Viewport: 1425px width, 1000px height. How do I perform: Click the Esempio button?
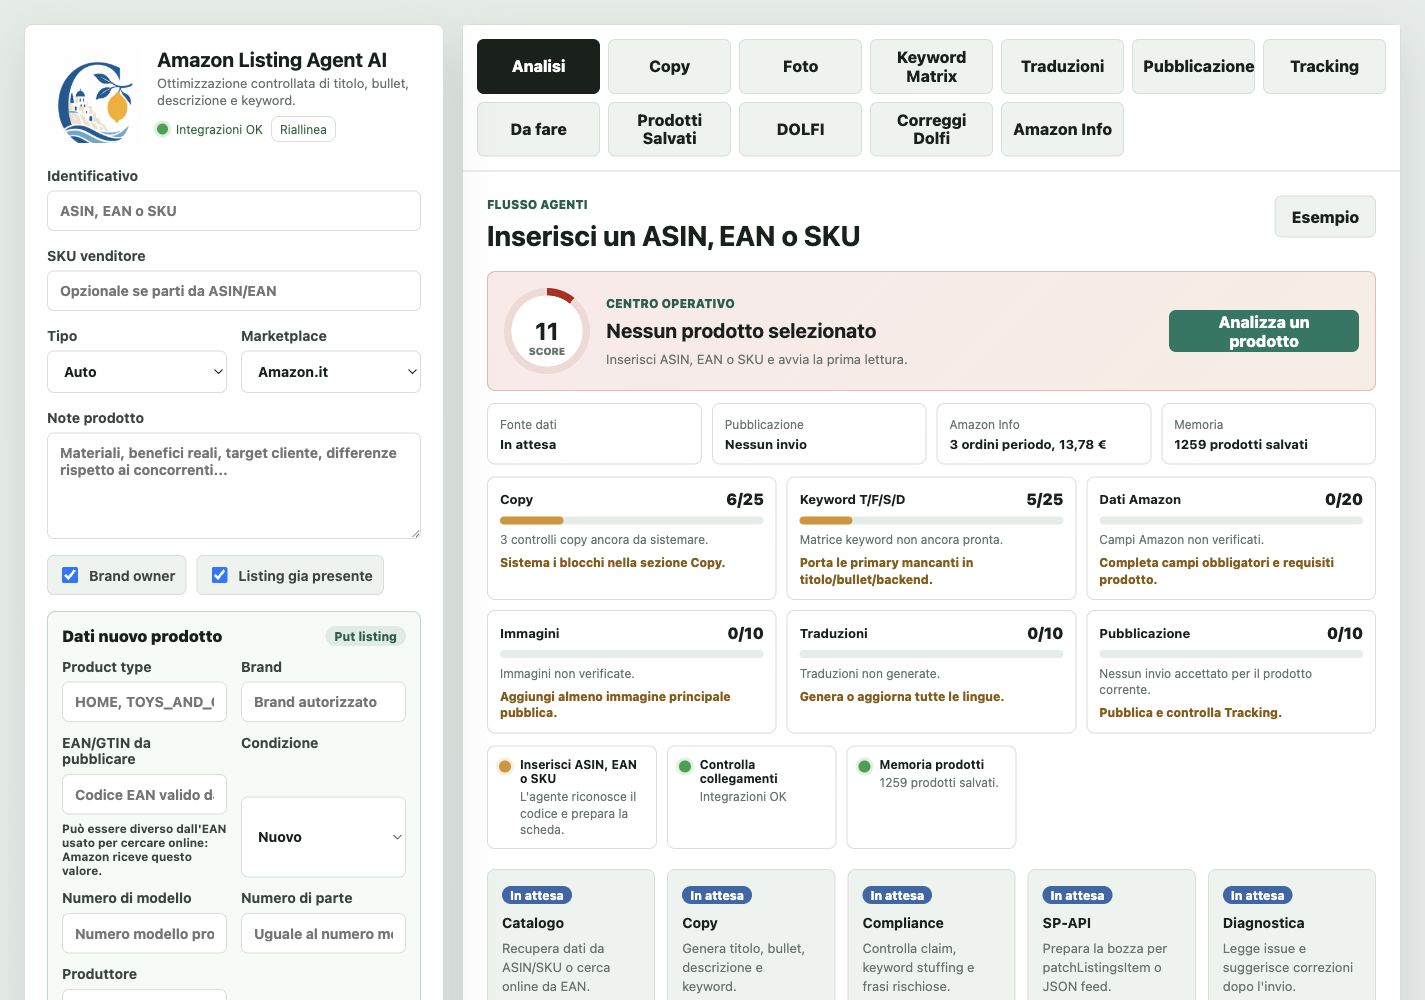(x=1325, y=217)
